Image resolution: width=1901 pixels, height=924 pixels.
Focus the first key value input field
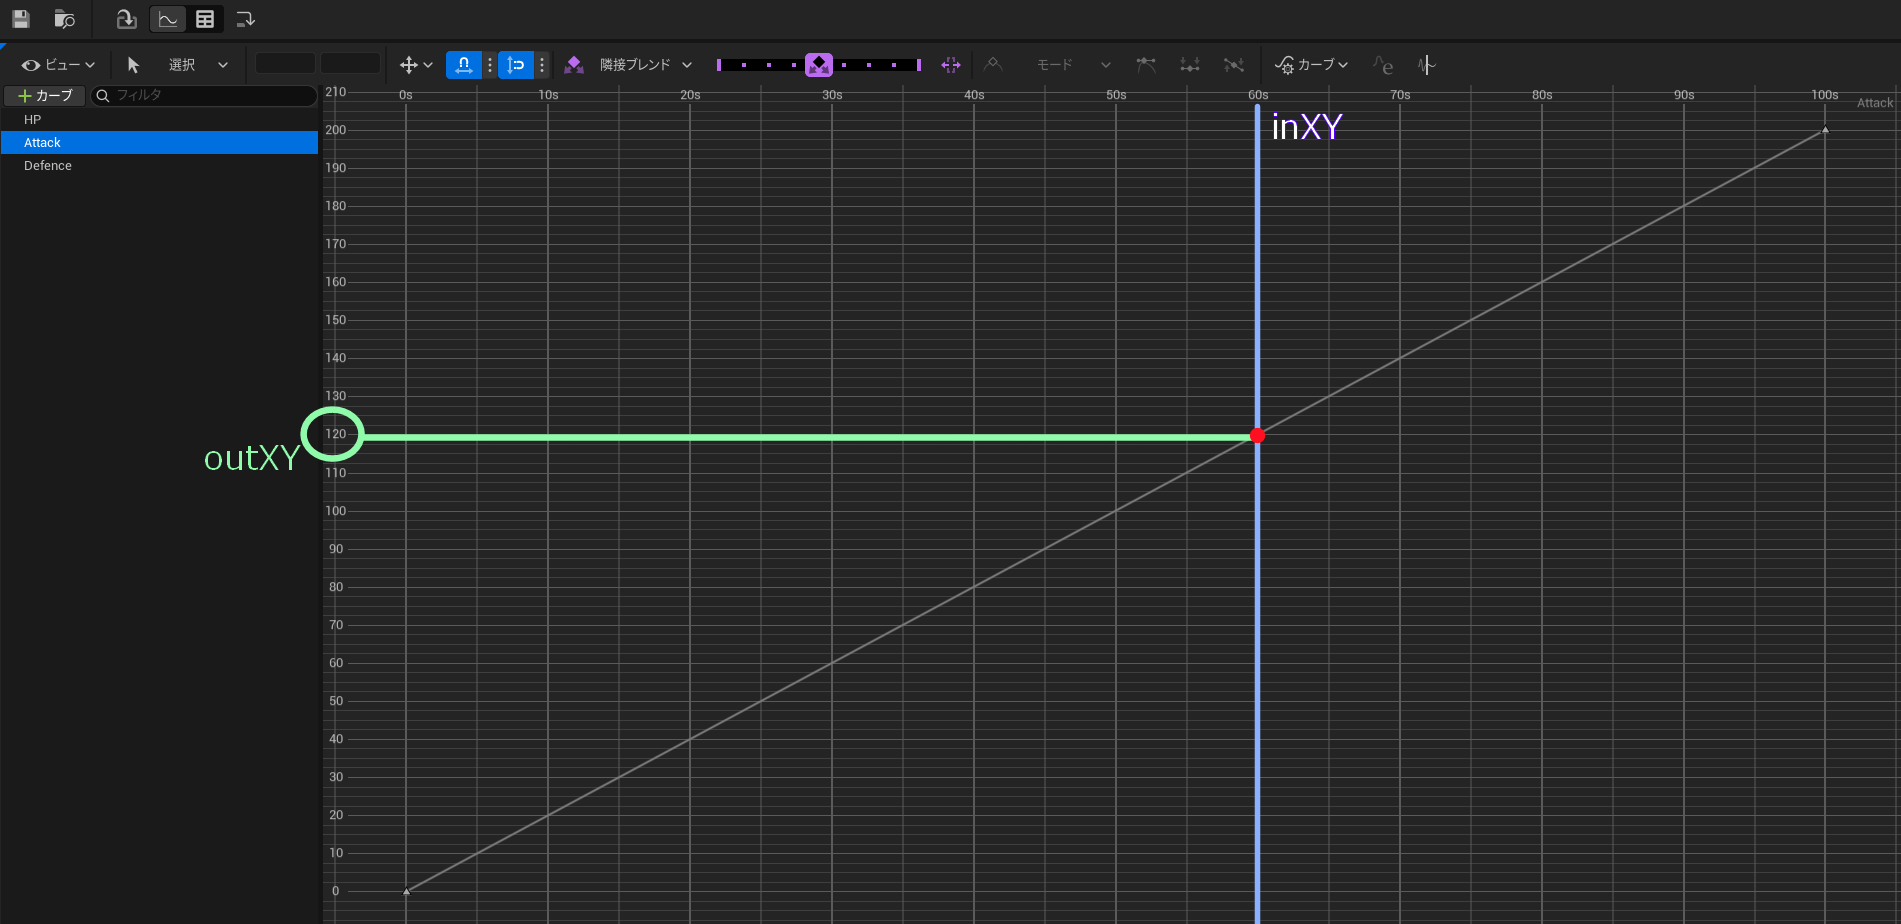[x=285, y=64]
